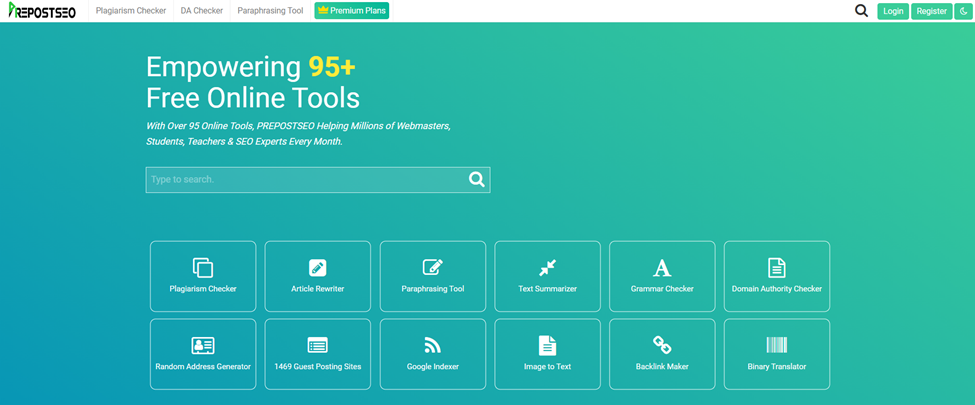Screen dimensions: 975x405
Task: Toggle dark mode with moon button
Action: 962,11
